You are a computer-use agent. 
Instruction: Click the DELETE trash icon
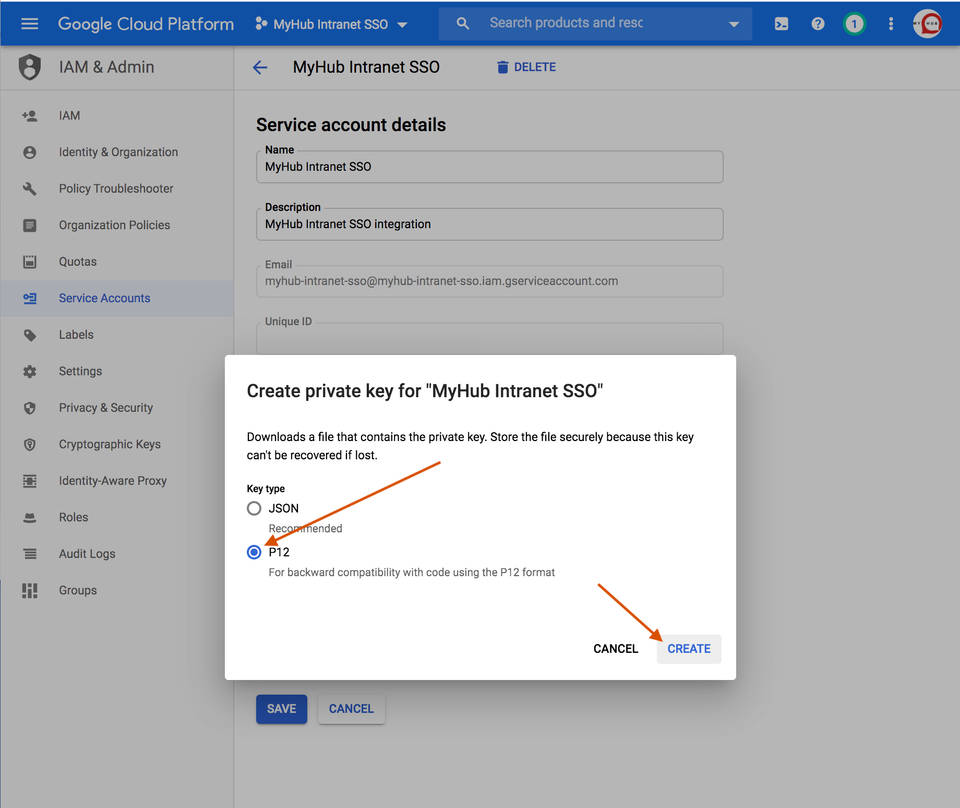[x=502, y=66]
